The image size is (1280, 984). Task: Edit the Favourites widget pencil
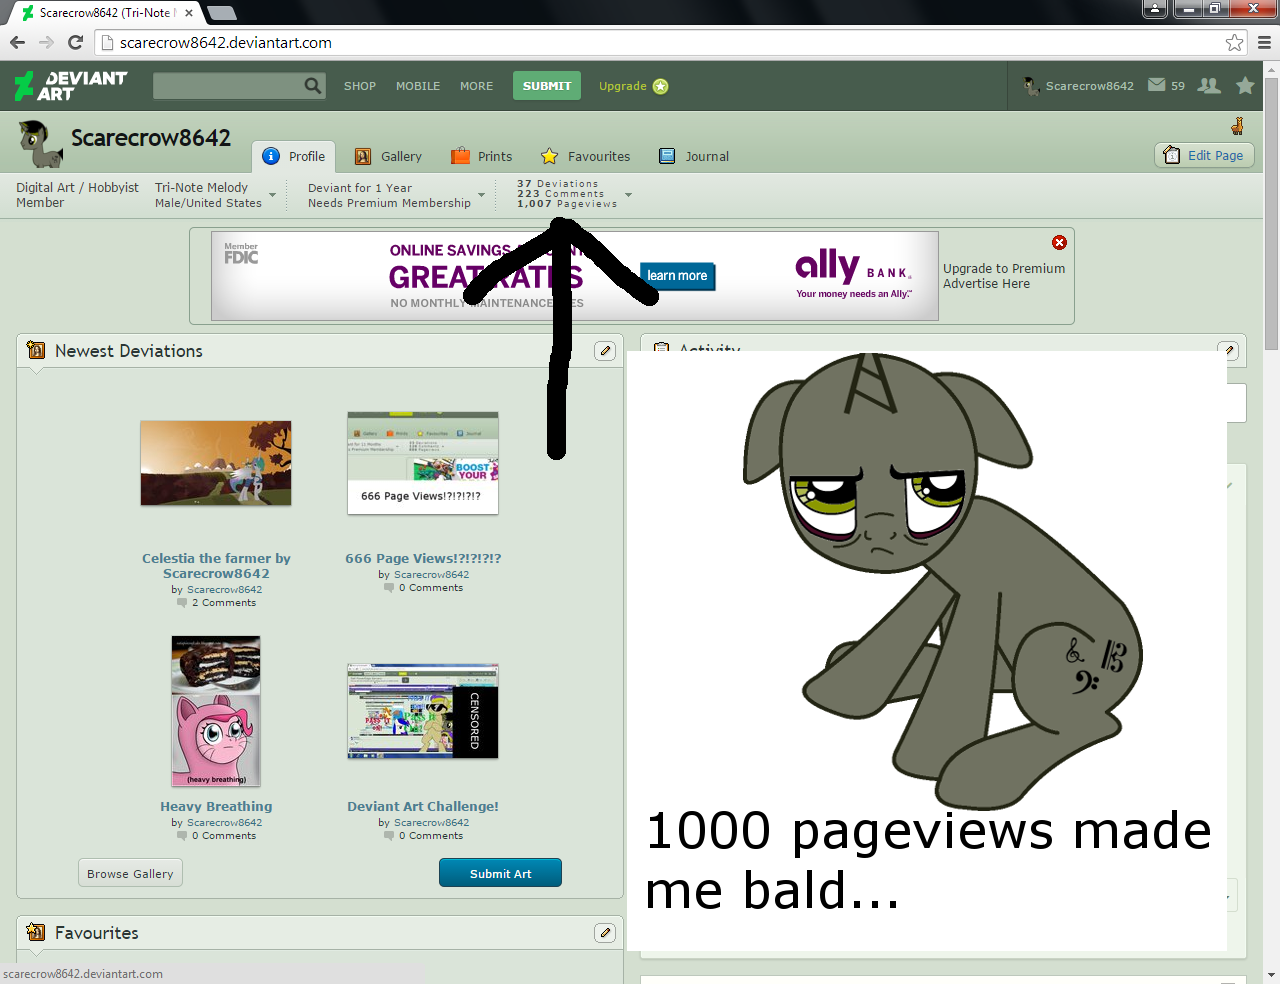click(605, 933)
